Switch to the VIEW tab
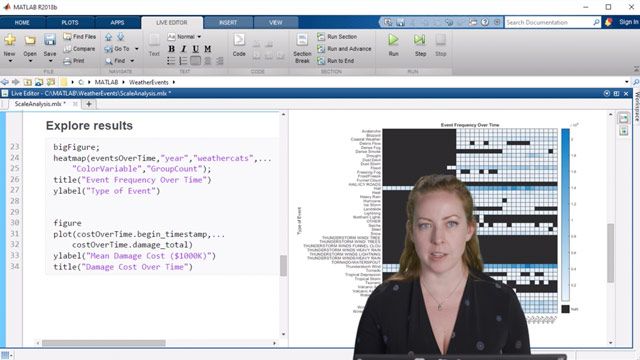 click(276, 22)
